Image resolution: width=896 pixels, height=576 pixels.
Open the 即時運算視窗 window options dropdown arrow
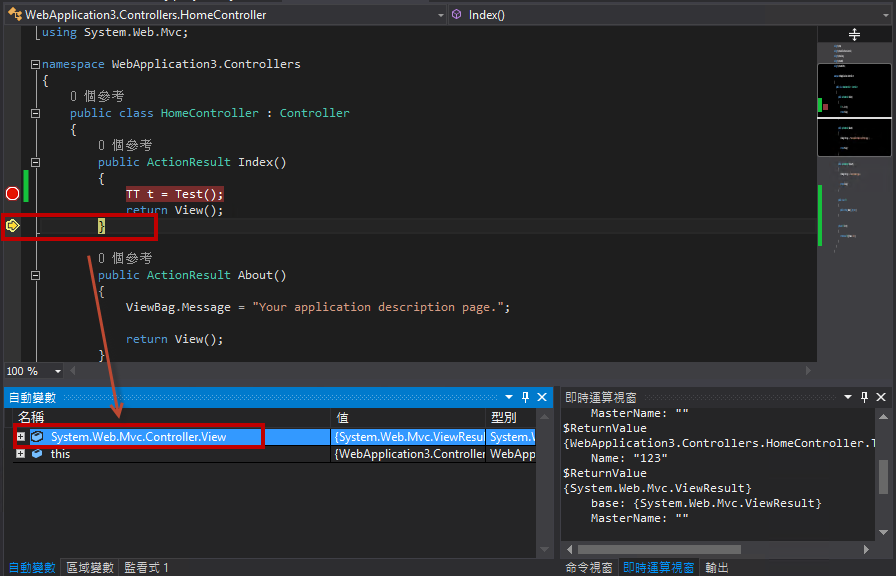pyautogui.click(x=847, y=397)
